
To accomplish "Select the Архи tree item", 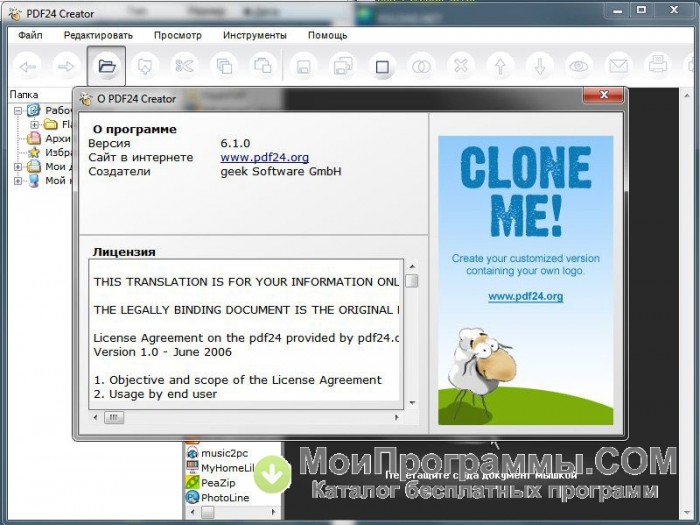I will (x=58, y=139).
